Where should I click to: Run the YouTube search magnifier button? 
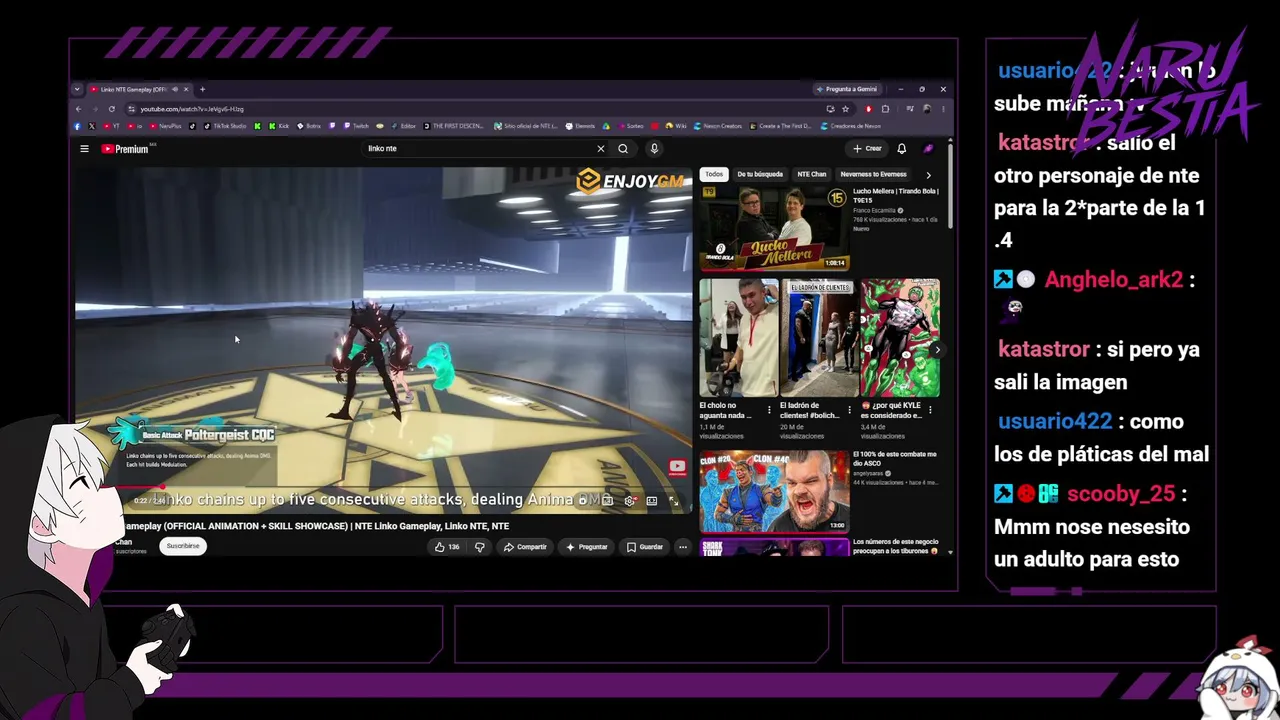(x=623, y=149)
